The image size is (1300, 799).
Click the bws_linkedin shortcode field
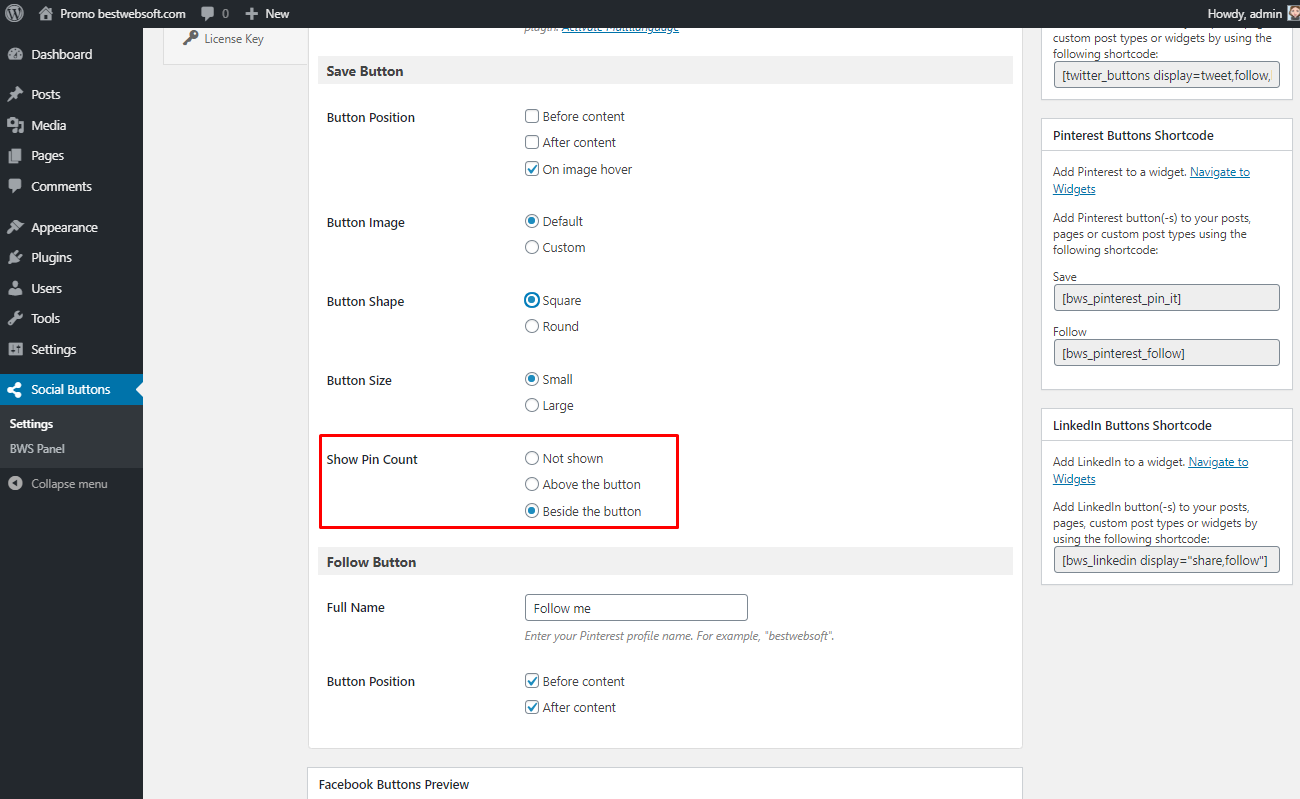pyautogui.click(x=1166, y=560)
